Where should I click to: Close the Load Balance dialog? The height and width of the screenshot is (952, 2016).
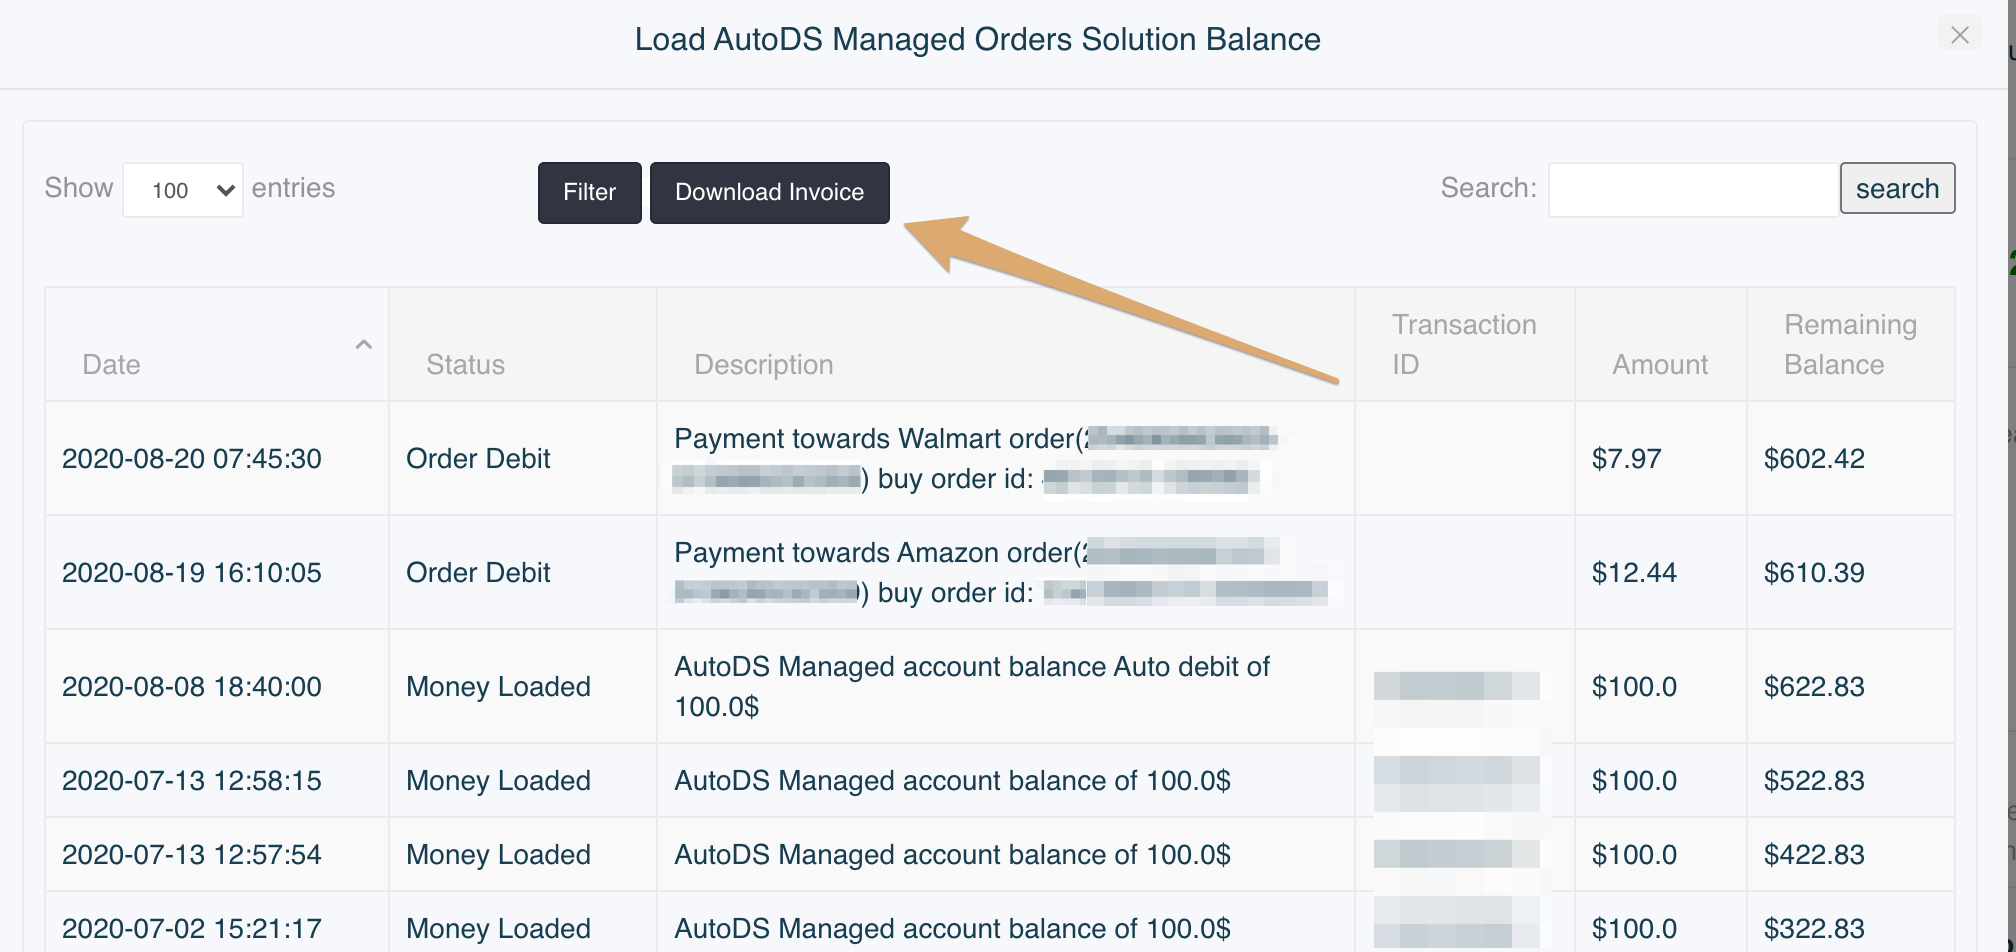pos(1959,35)
